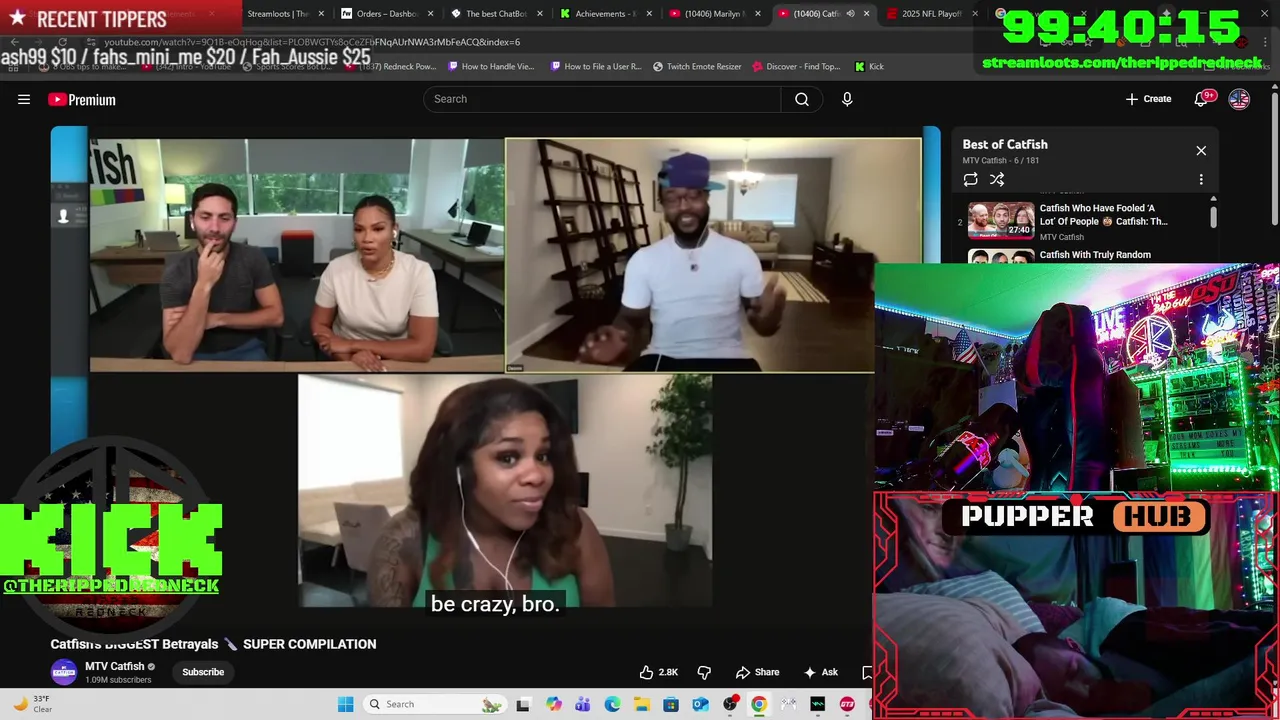Toggle shuffle for Best of Catfish playlist
The width and height of the screenshot is (1280, 720).
click(x=997, y=179)
